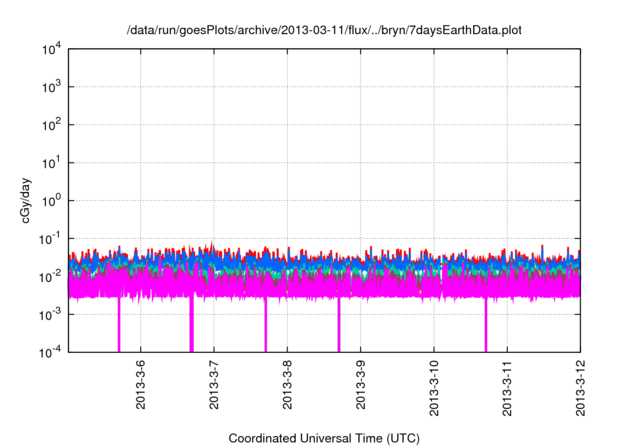Click the x-axis label Coordinated Universal Time (UTC)
Viewport: 640px width, 448px height.
click(x=324, y=438)
